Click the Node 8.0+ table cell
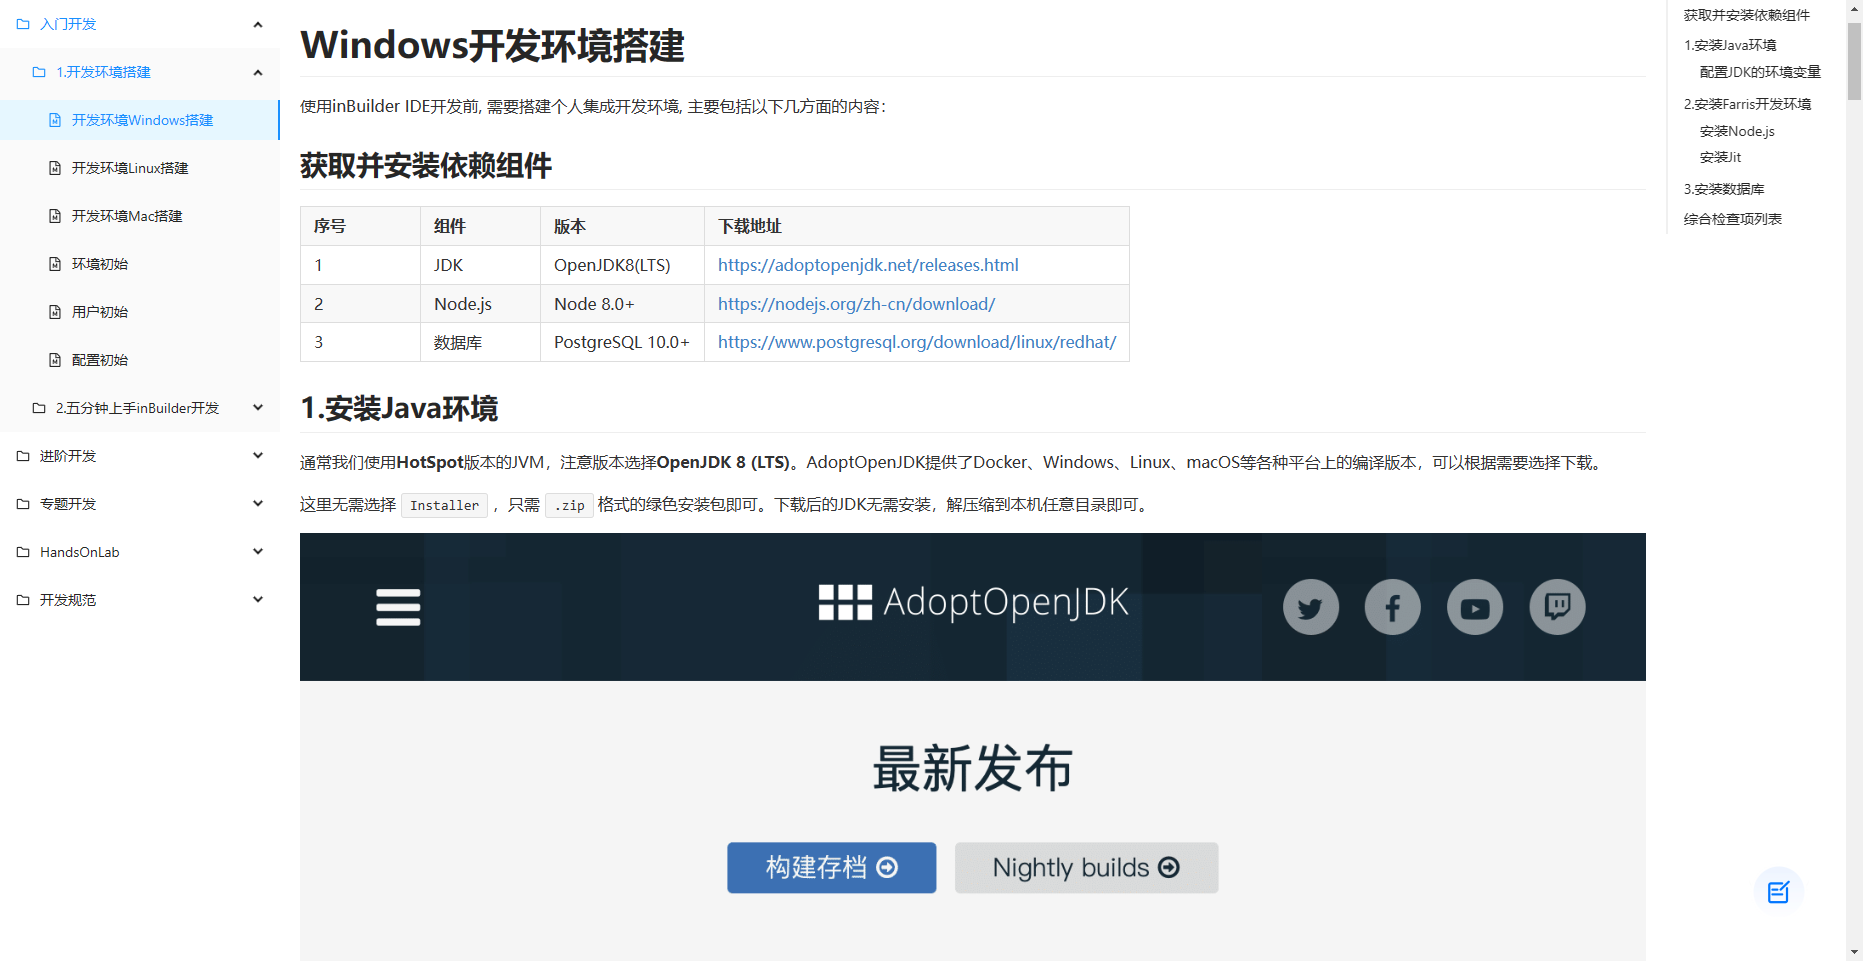The width and height of the screenshot is (1863, 961). (622, 304)
